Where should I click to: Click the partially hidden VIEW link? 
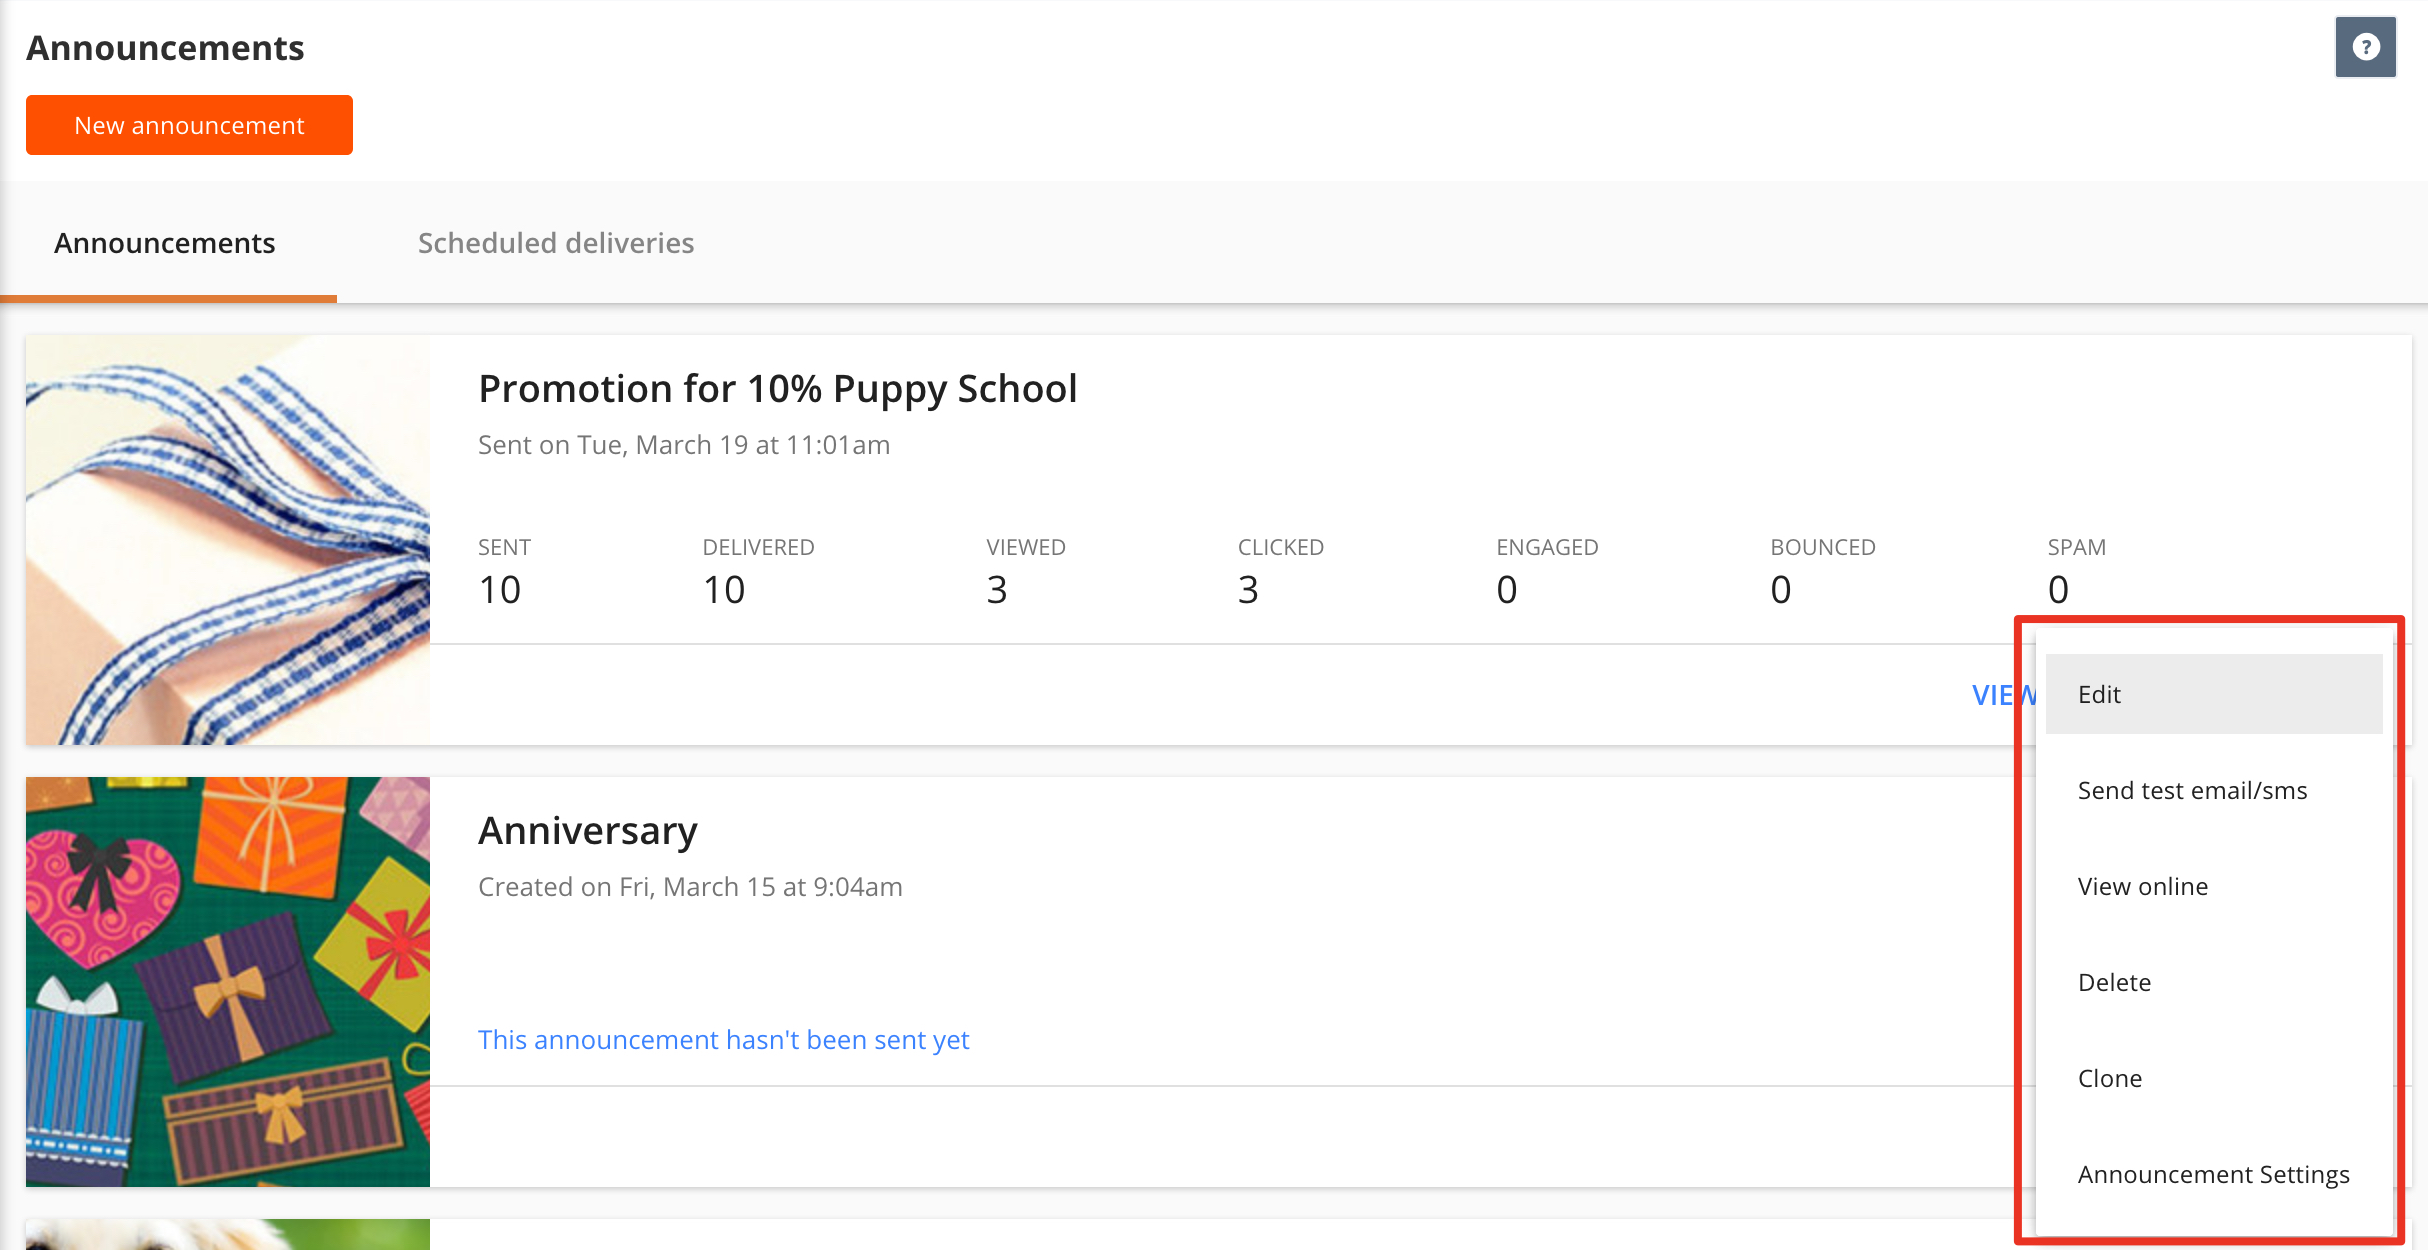click(x=2002, y=695)
